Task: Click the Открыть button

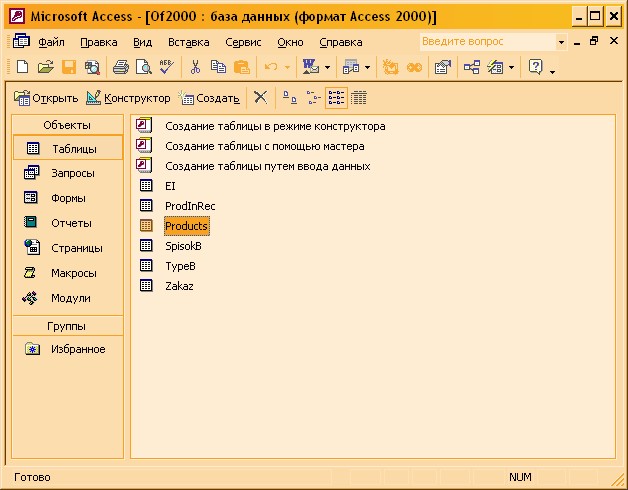Action: click(46, 98)
